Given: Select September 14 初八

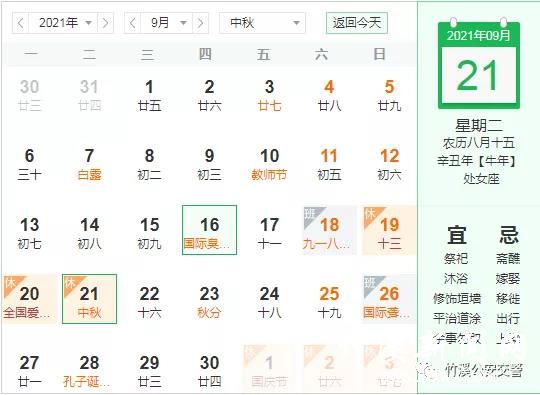Looking at the screenshot, I should click(90, 233).
